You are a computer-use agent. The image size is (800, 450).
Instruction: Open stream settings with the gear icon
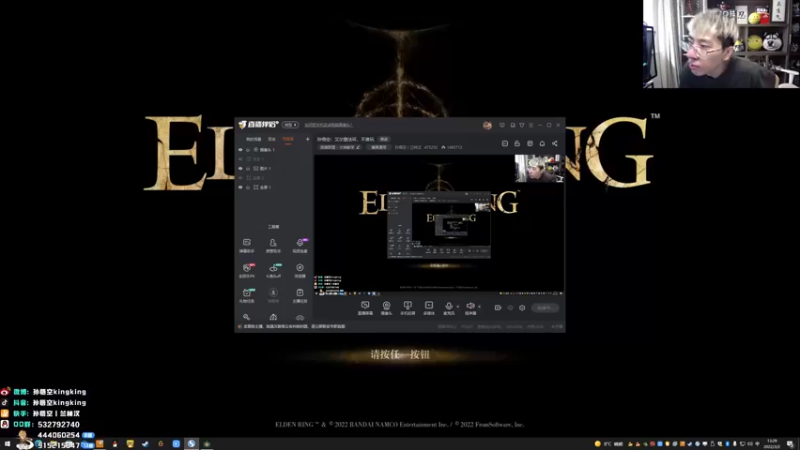pos(522,308)
